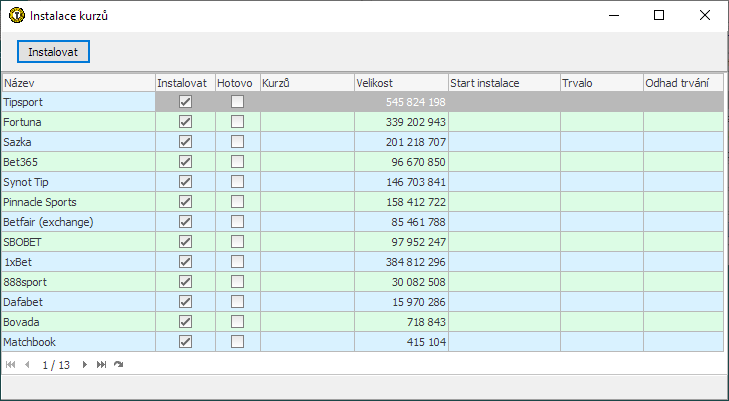Uncheck Instalovat checkbox for SBOBET
729x401 pixels.
(x=186, y=242)
